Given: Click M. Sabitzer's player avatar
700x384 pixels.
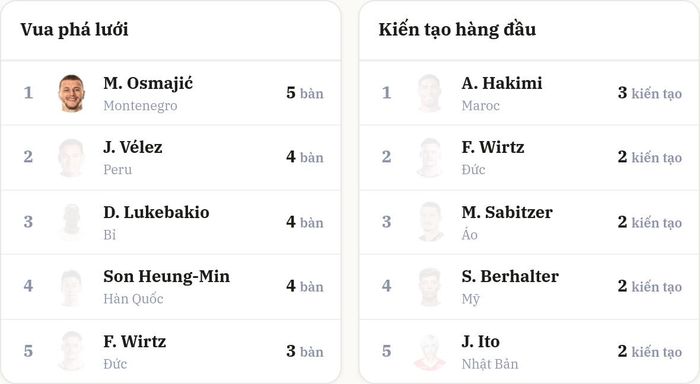Looking at the screenshot, I should tap(430, 222).
